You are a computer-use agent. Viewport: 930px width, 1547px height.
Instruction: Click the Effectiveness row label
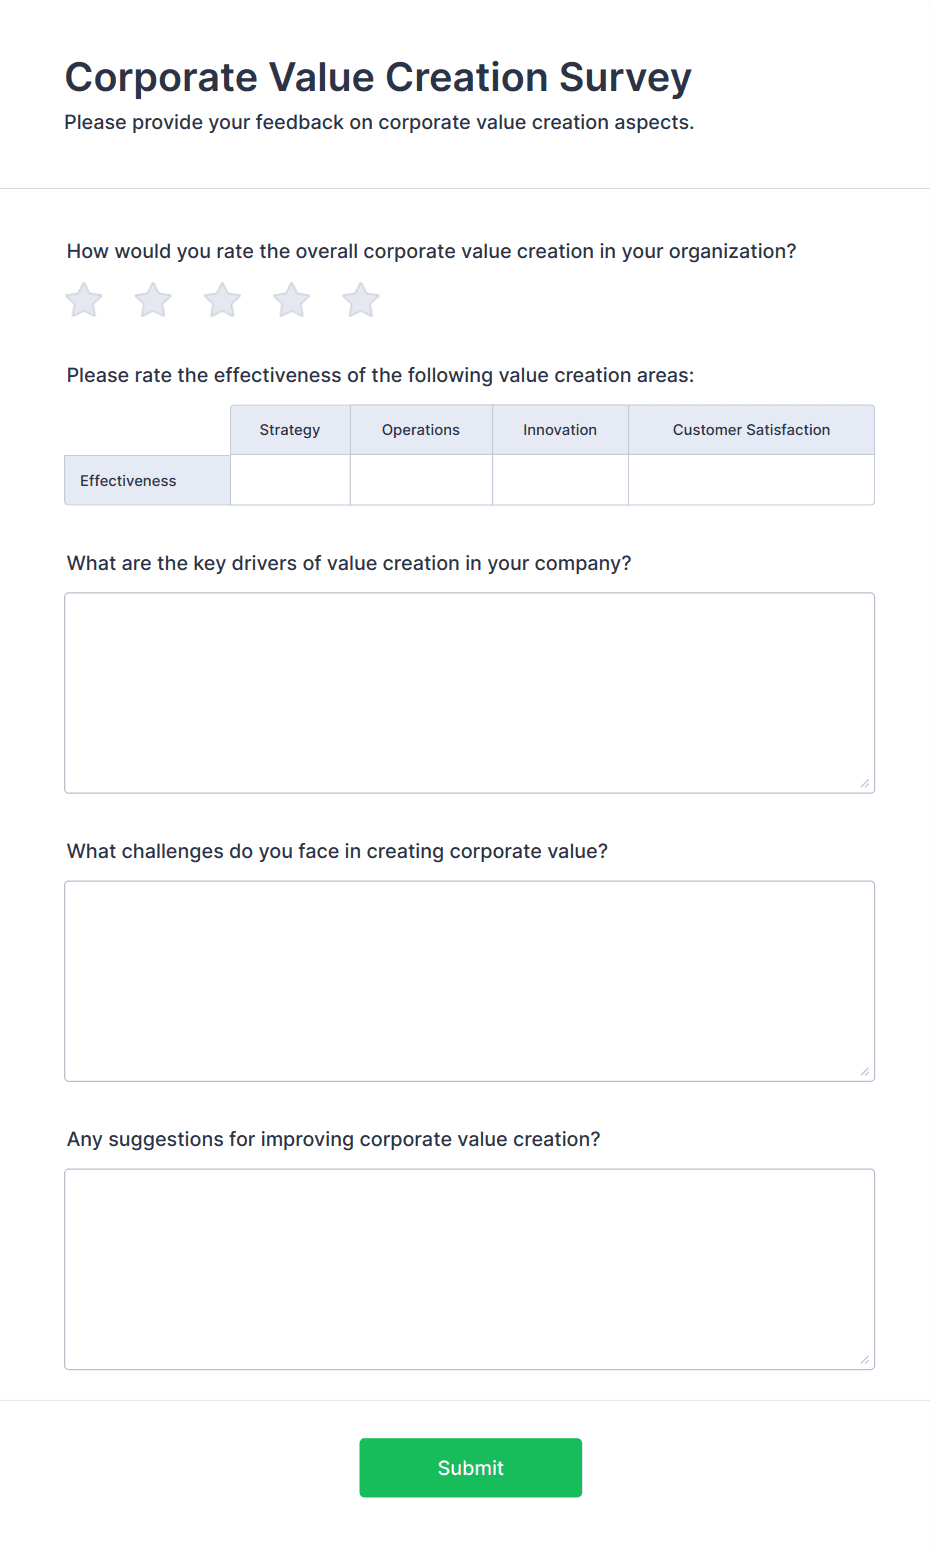tap(128, 480)
